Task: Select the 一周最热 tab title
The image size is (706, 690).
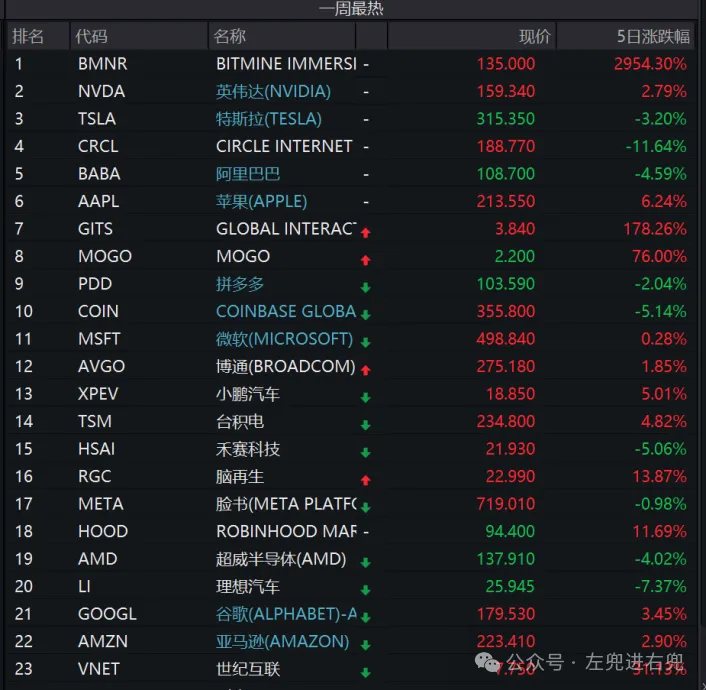Action: (x=351, y=9)
